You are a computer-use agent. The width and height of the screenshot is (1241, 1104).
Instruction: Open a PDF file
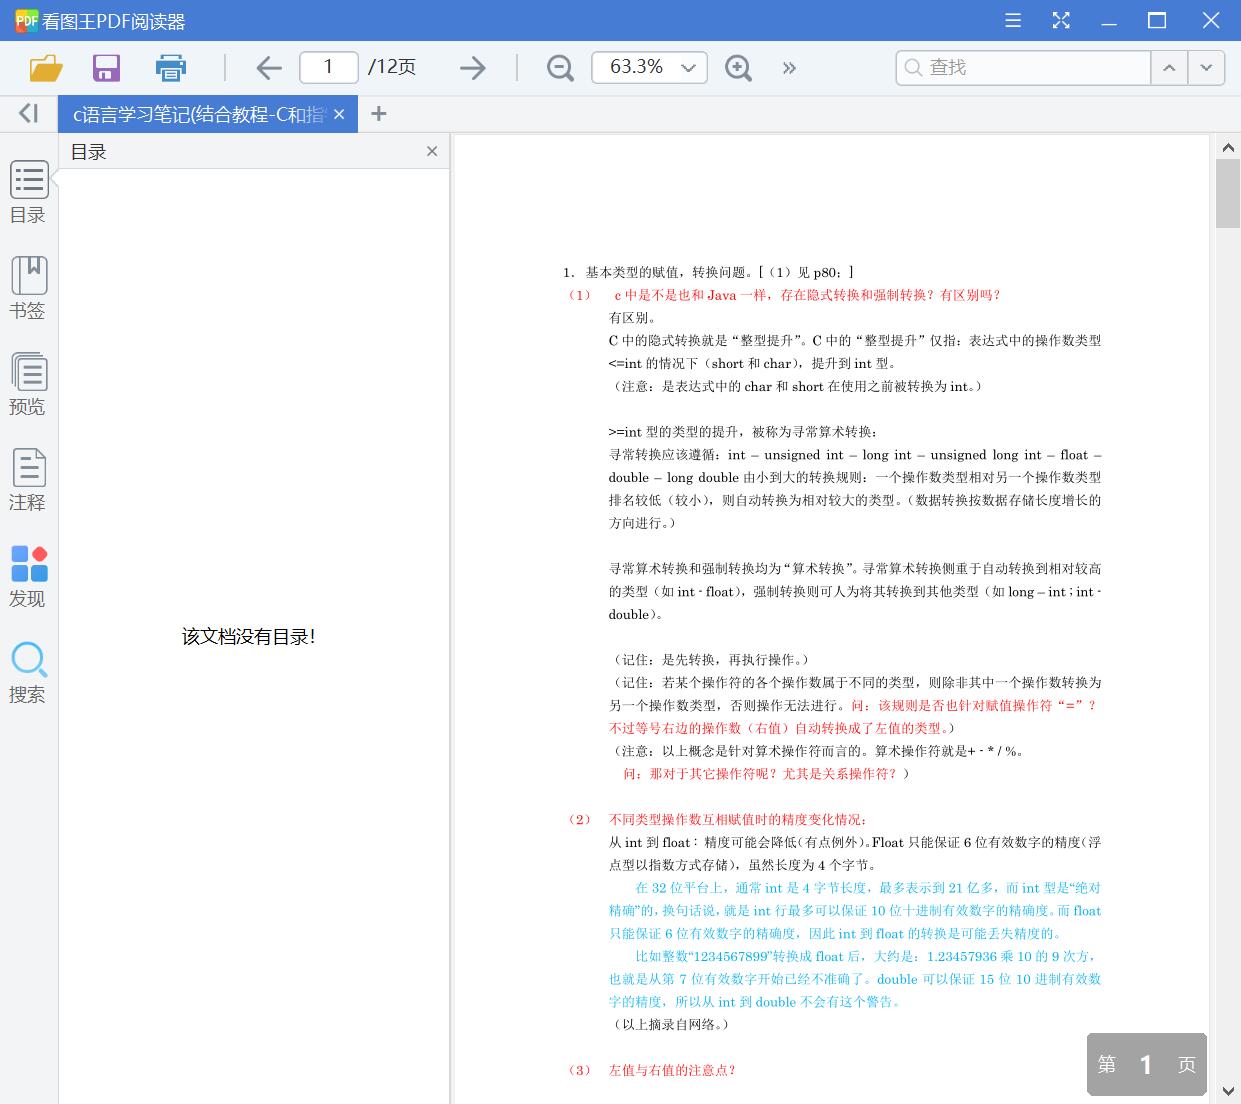tap(44, 67)
